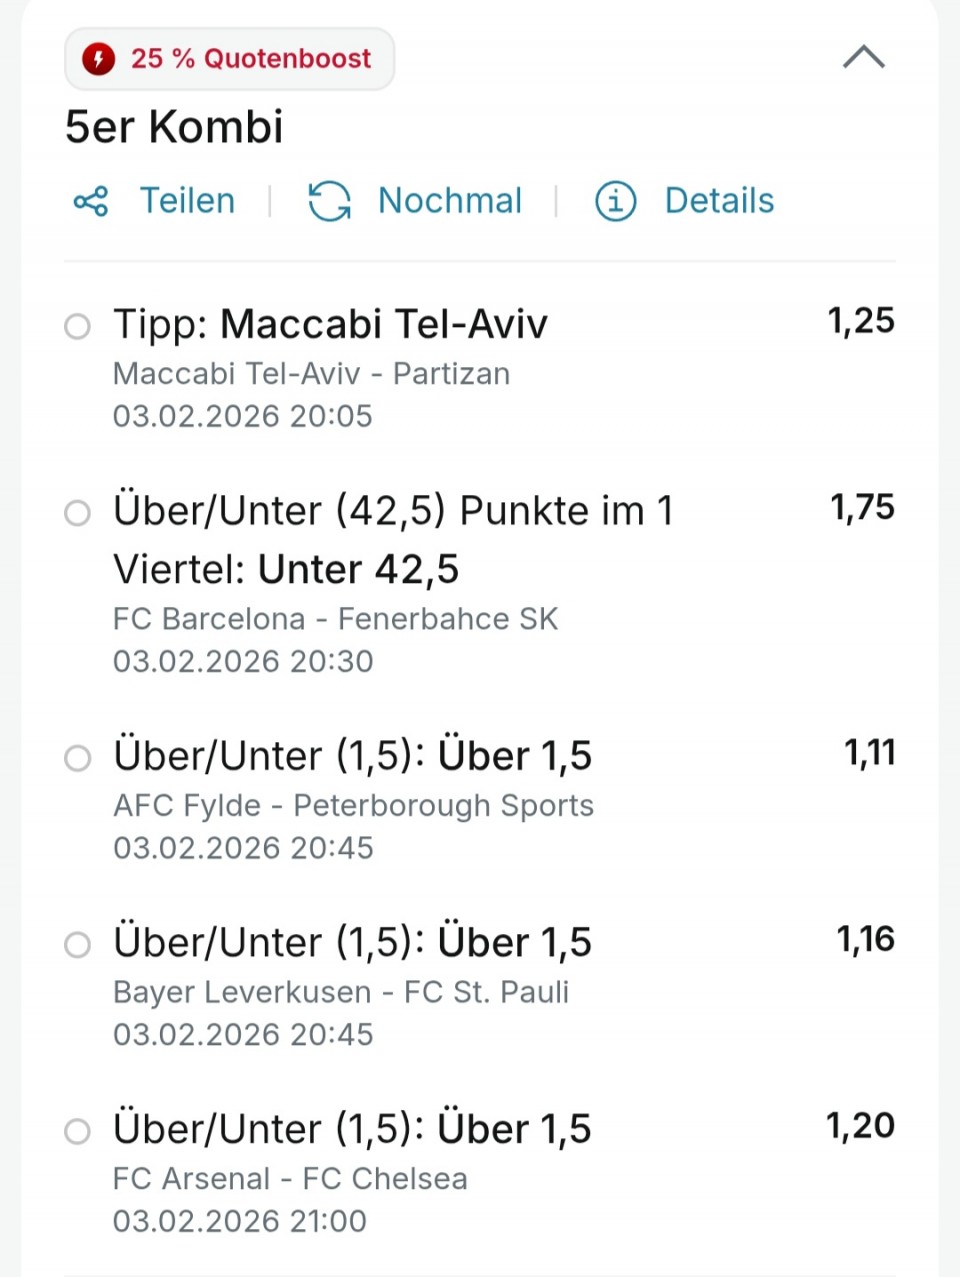This screenshot has height=1277, width=960.
Task: Collapse the bet slip with the chevron
Action: click(x=863, y=58)
